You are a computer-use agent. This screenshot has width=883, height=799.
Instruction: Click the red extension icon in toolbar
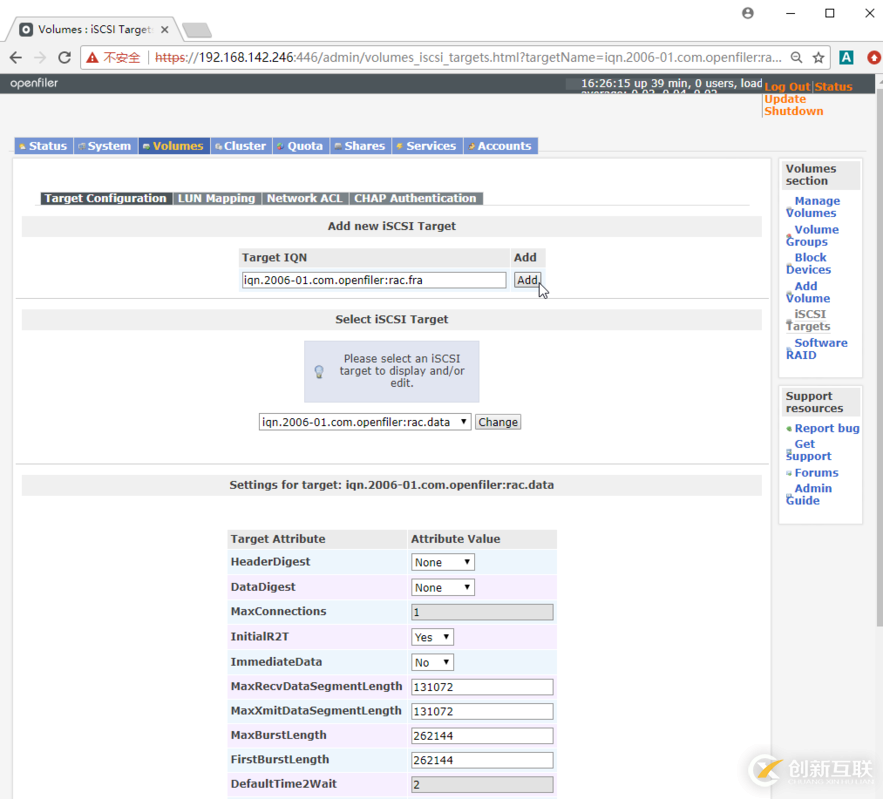coord(874,58)
